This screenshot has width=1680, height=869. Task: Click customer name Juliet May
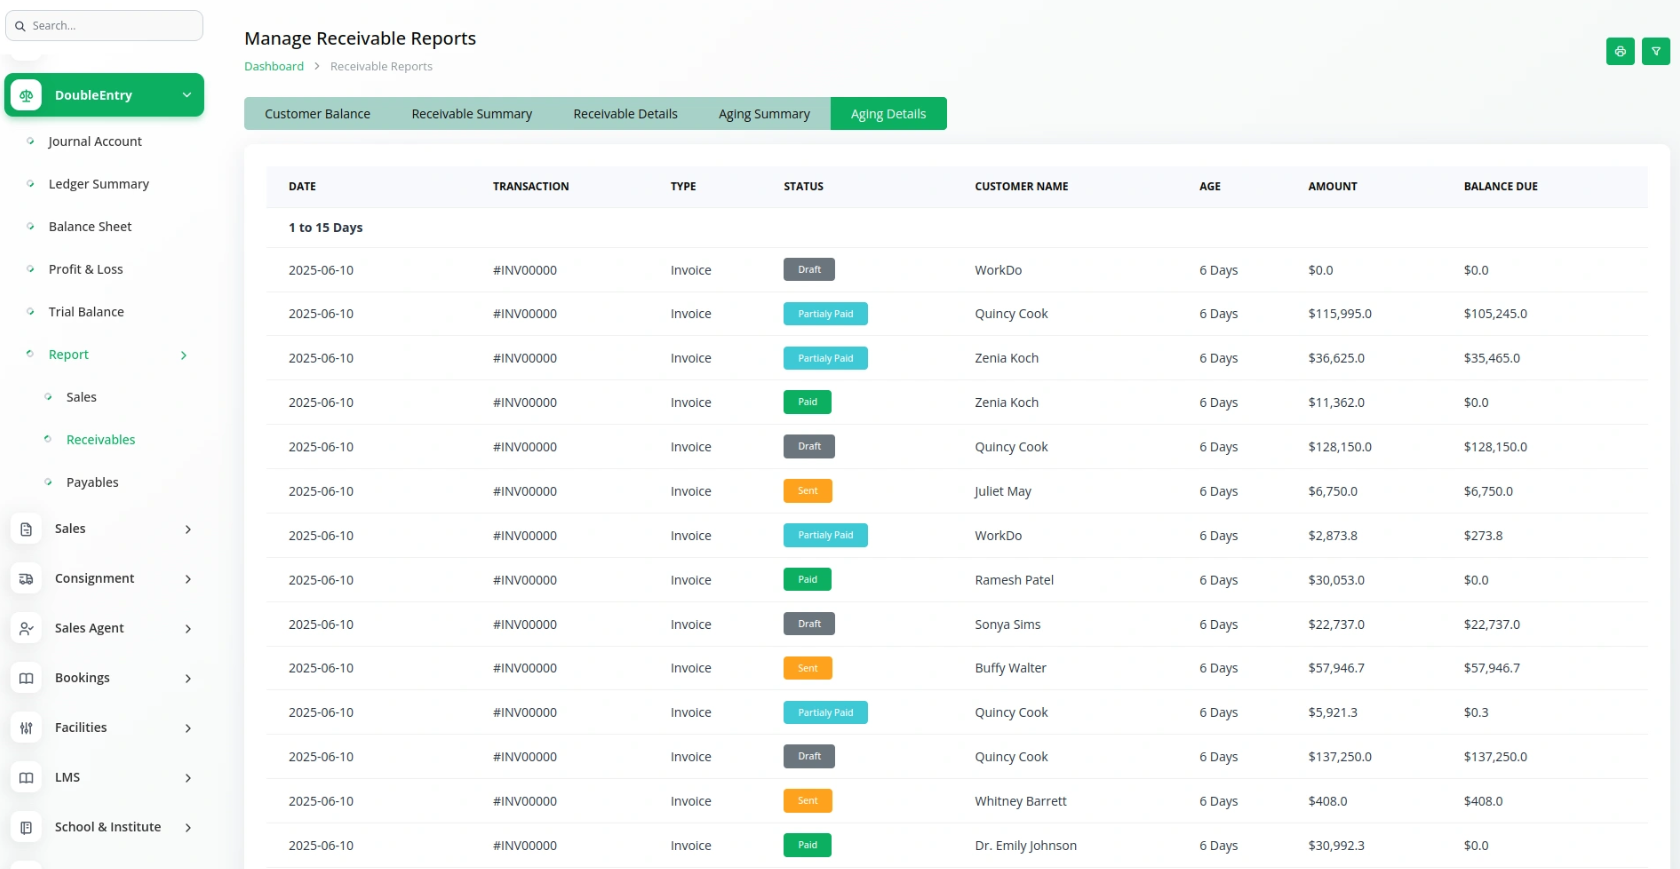1003,492
